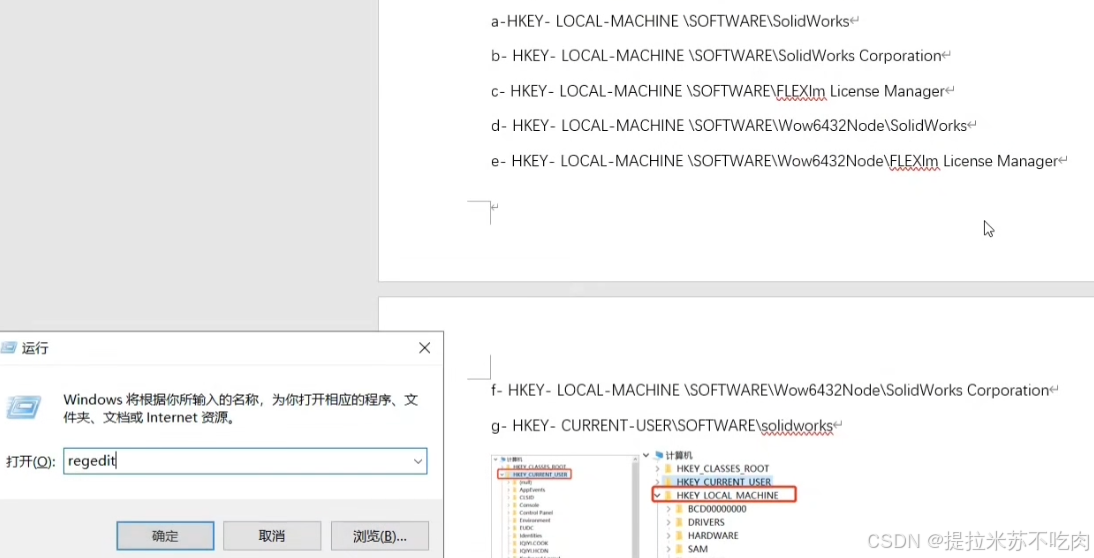Open the 浏览(B)... file browser button

(380, 536)
